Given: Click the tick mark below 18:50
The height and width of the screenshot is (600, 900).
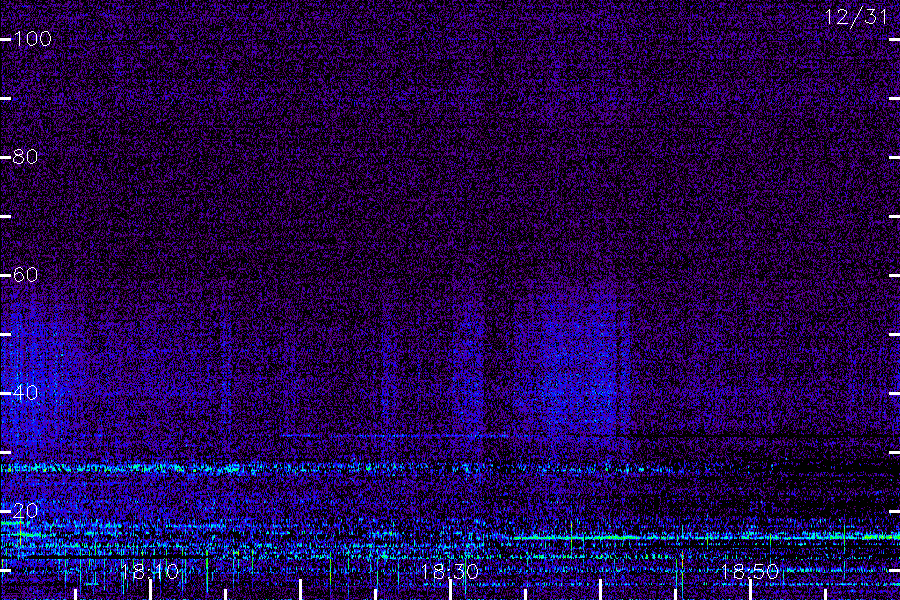Looking at the screenshot, I should (750, 590).
